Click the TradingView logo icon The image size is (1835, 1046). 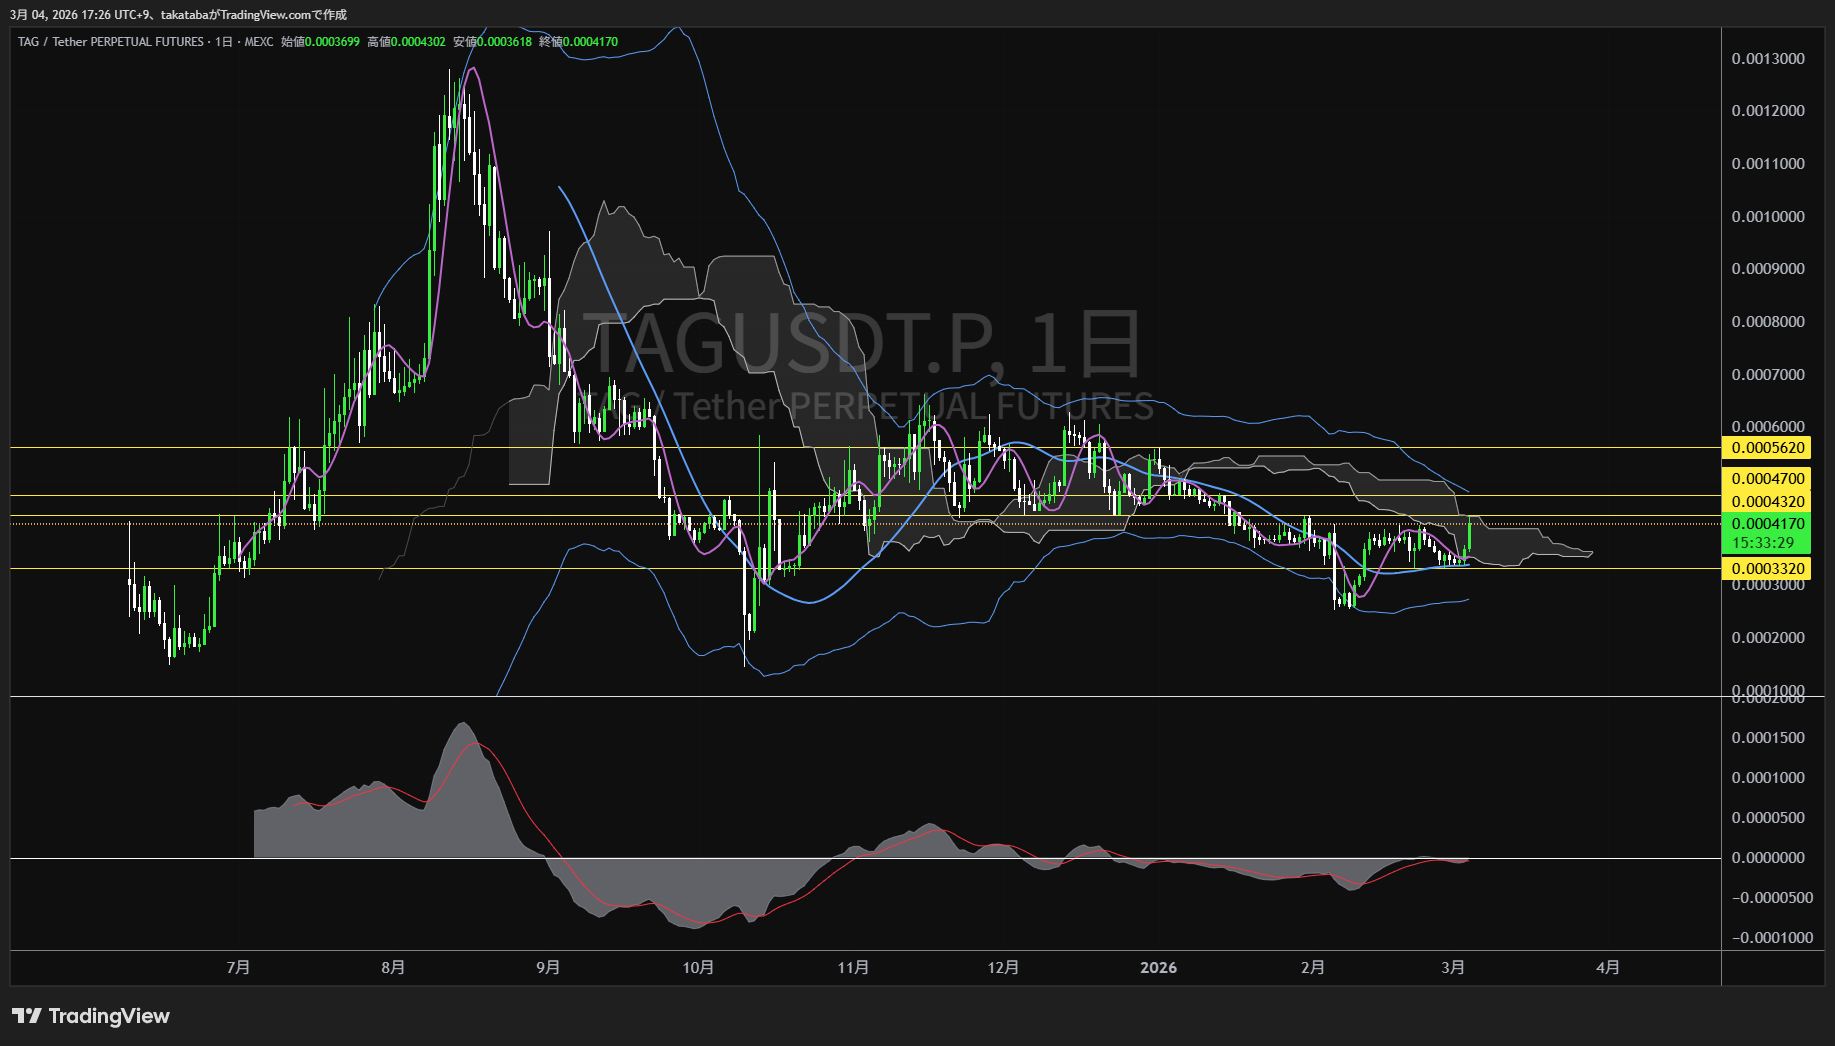(26, 1016)
